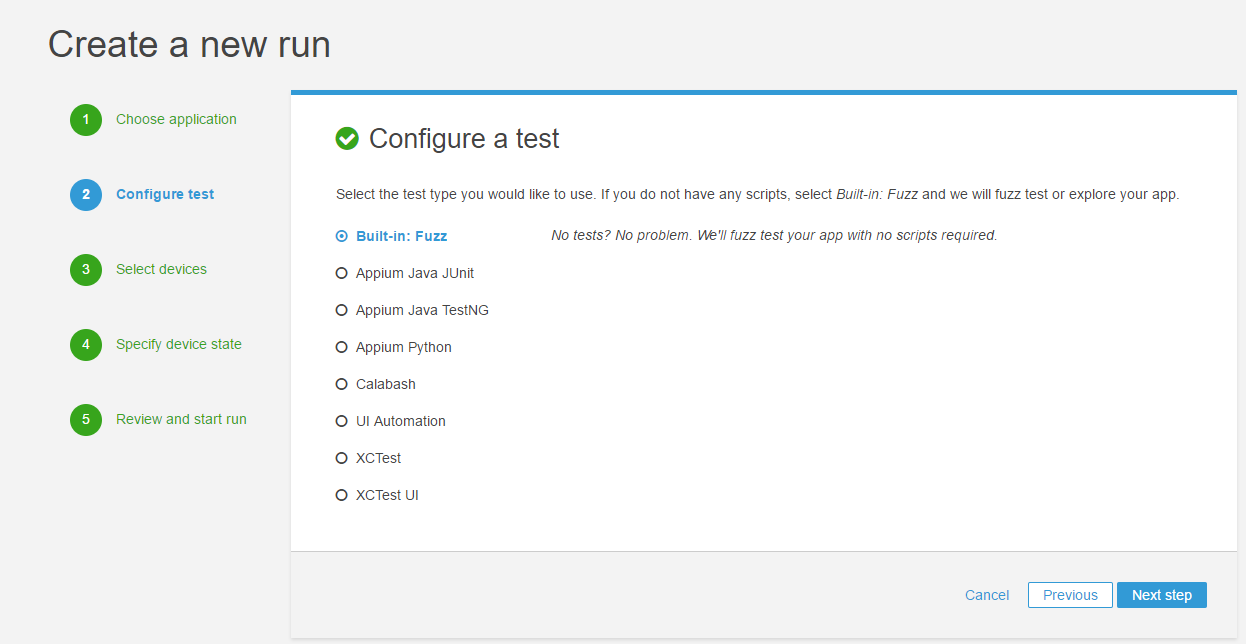Screen dimensions: 1246x644
Task: Click the step 3 circle icon
Action: pos(86,270)
